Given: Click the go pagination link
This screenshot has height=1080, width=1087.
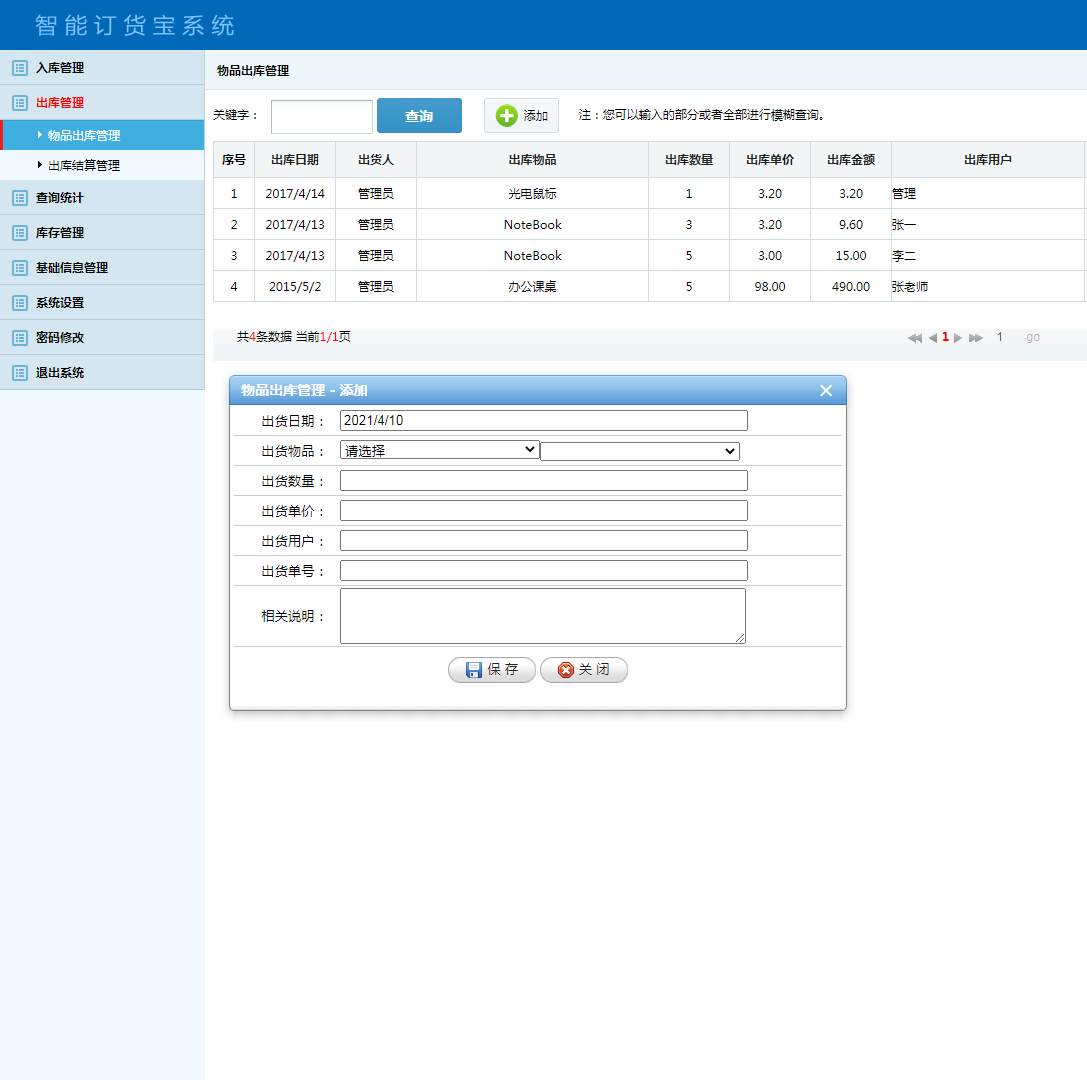Looking at the screenshot, I should click(x=1033, y=338).
